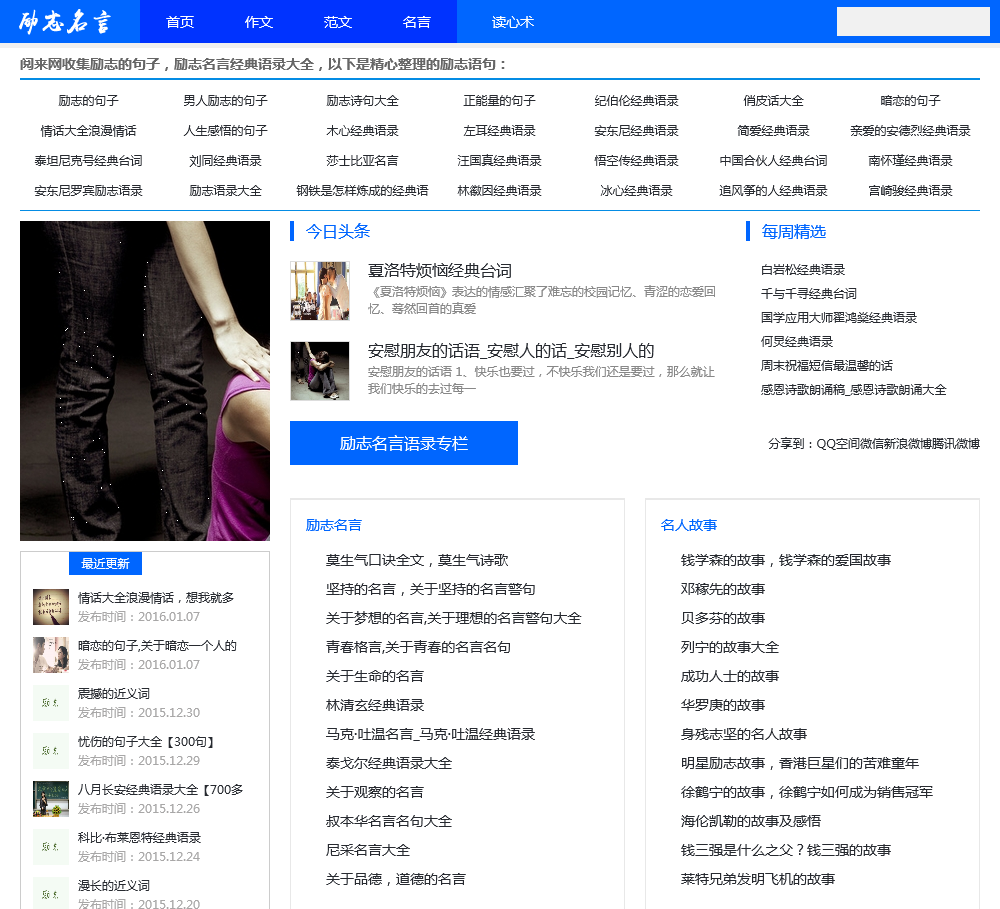The image size is (1000, 909).
Task: Open 周末祝福短信最温馨的话 link
Action: tap(826, 366)
